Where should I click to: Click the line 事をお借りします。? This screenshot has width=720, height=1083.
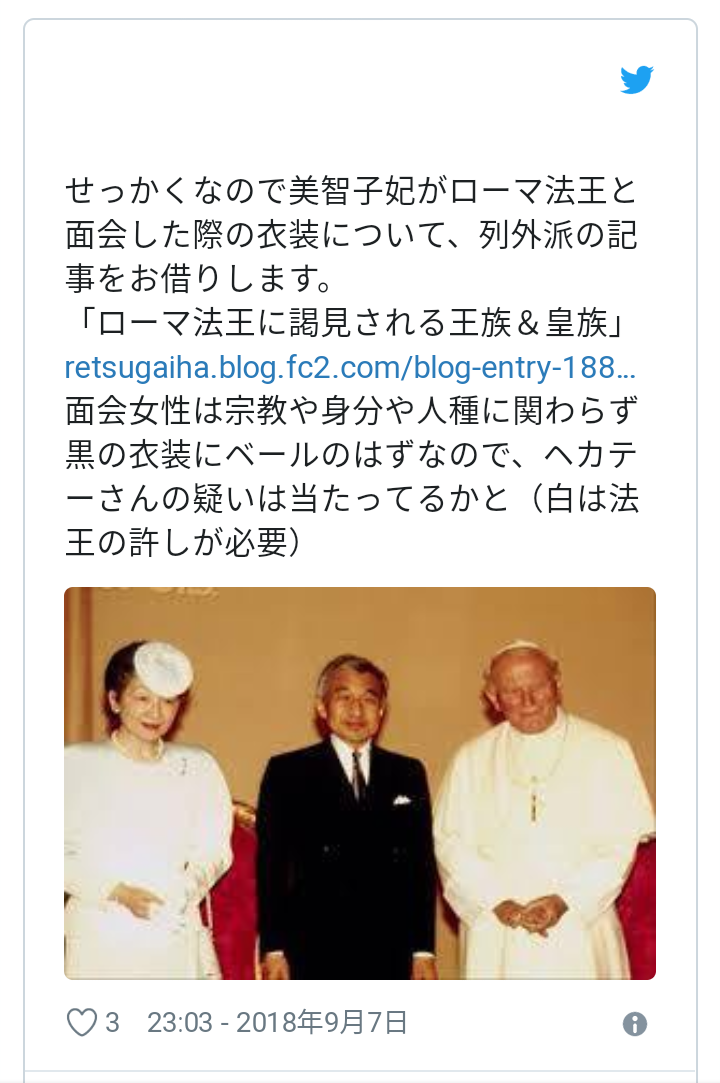tap(200, 279)
